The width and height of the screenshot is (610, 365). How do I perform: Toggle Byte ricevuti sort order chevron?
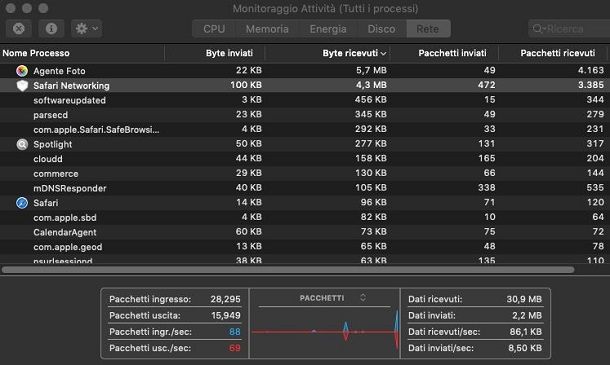point(384,54)
